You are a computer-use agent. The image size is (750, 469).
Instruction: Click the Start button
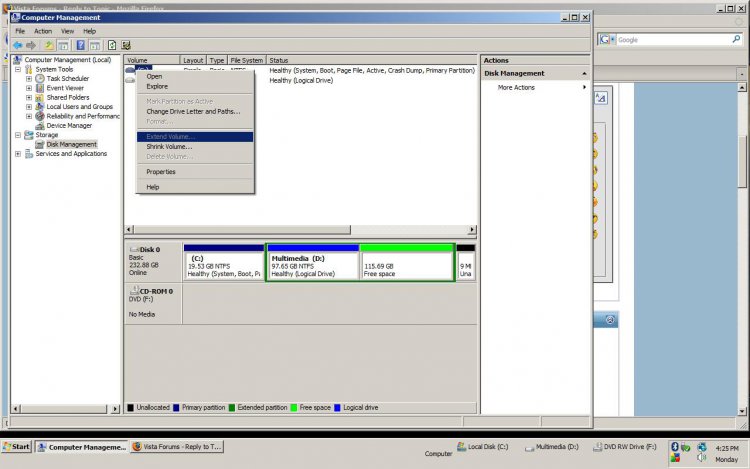tap(16, 447)
